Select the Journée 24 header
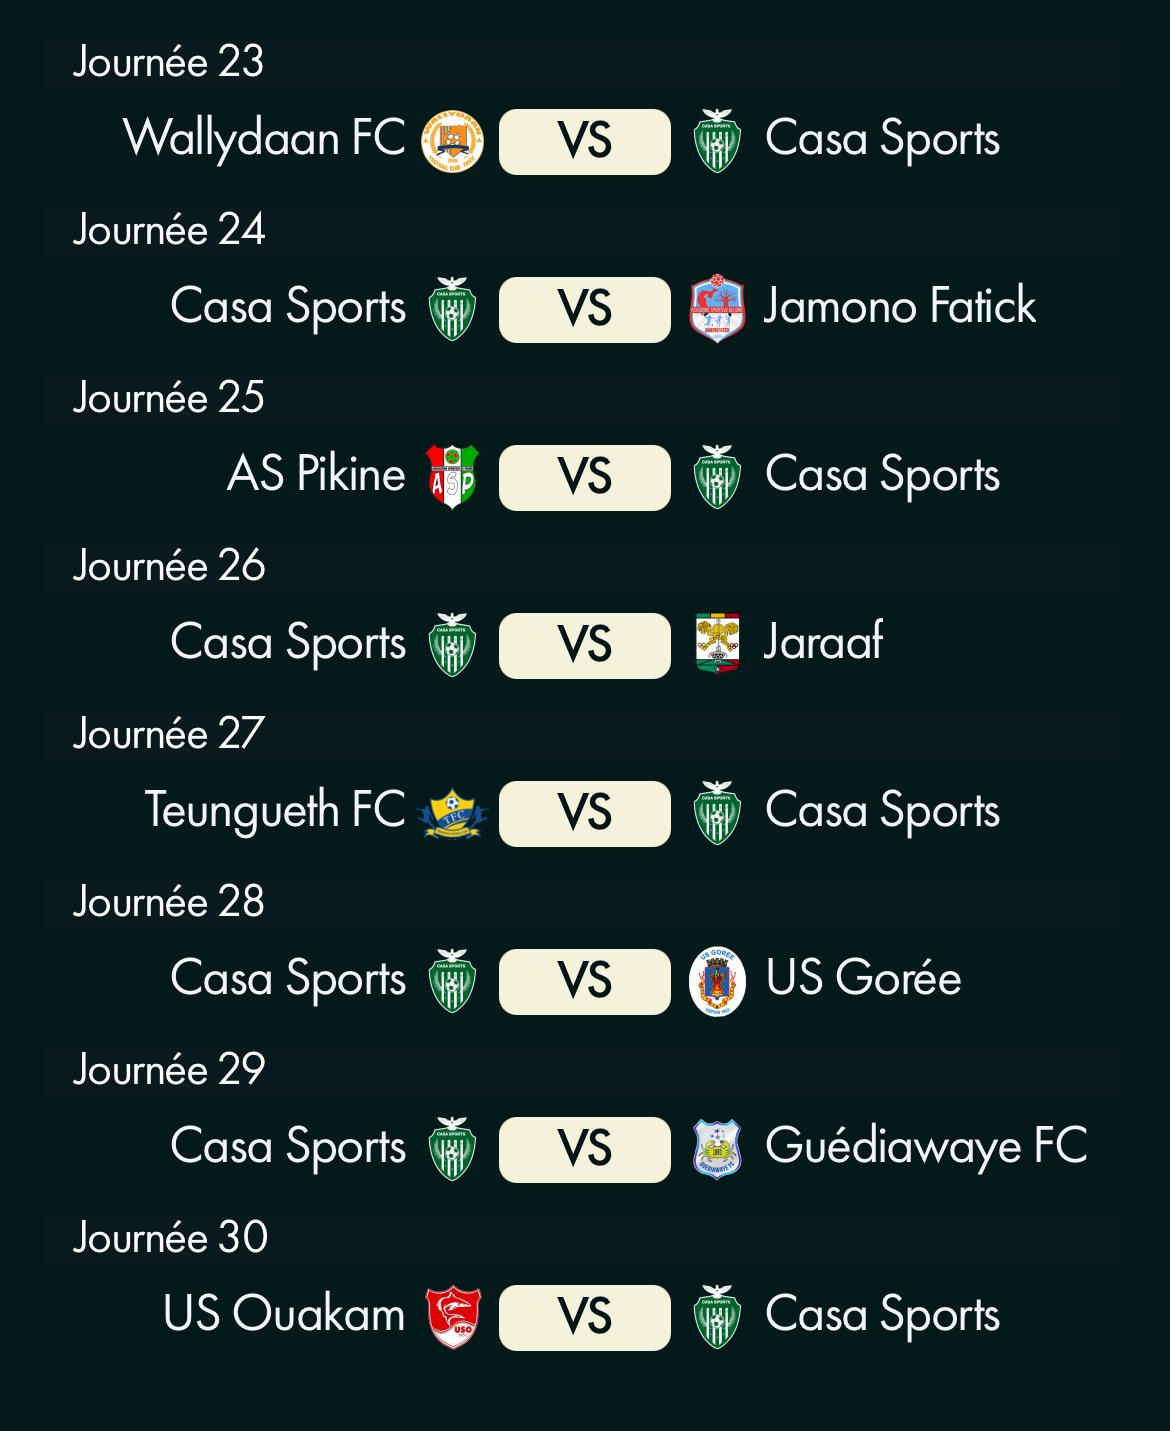This screenshot has height=1431, width=1170. pos(585,230)
